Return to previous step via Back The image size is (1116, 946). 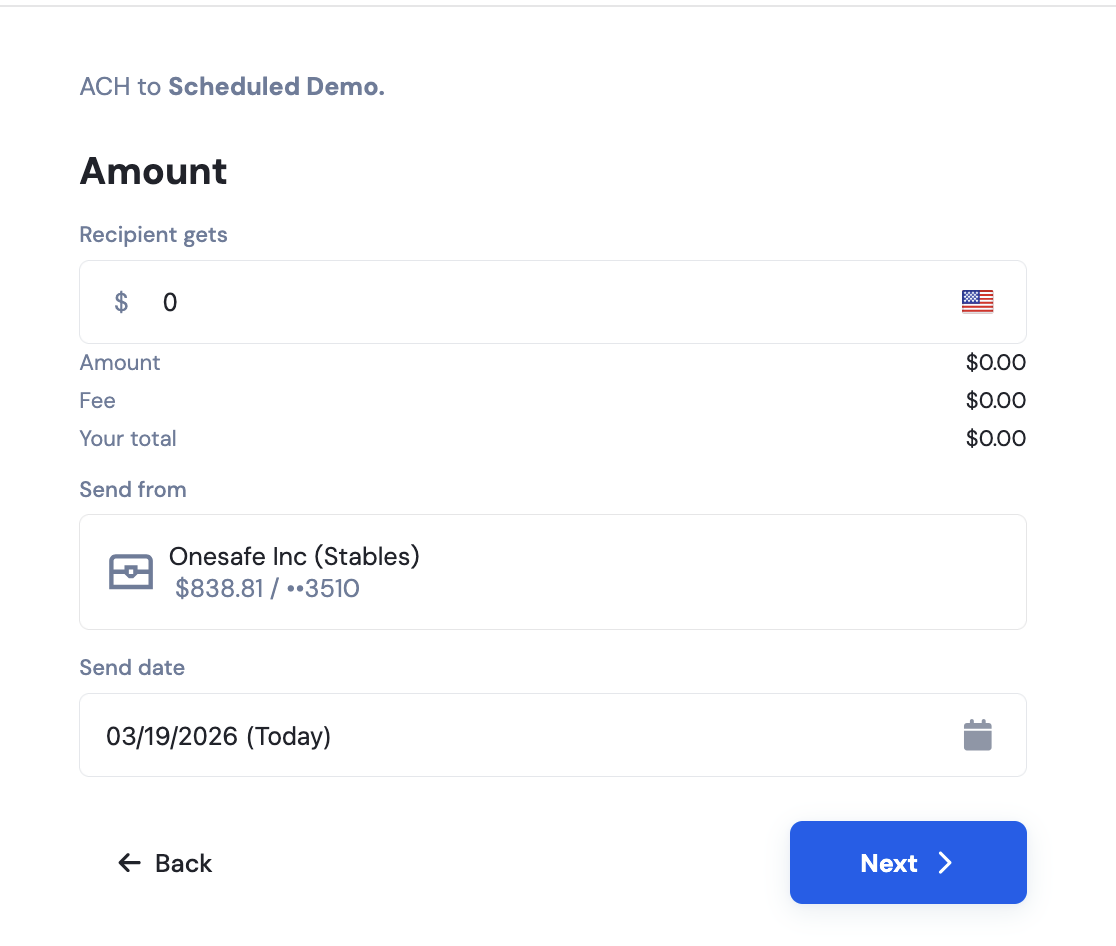click(x=165, y=863)
